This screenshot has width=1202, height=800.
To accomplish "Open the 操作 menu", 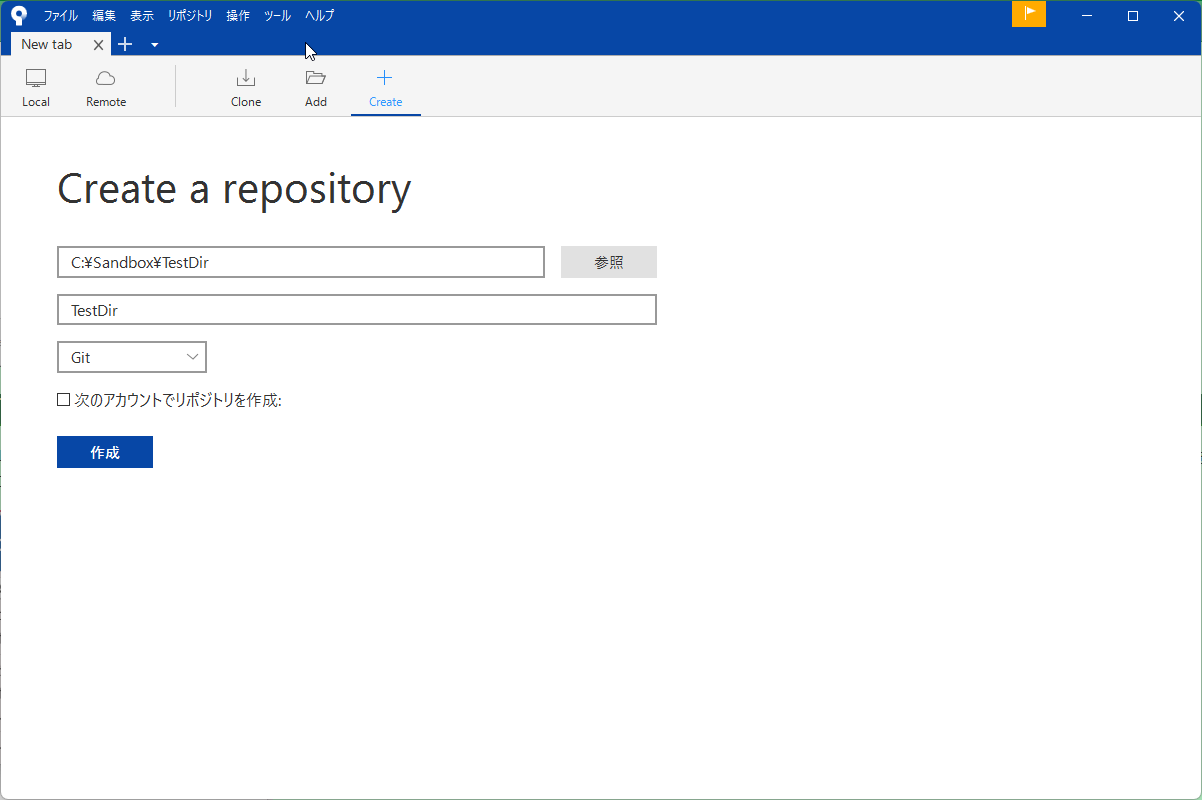I will pos(238,16).
